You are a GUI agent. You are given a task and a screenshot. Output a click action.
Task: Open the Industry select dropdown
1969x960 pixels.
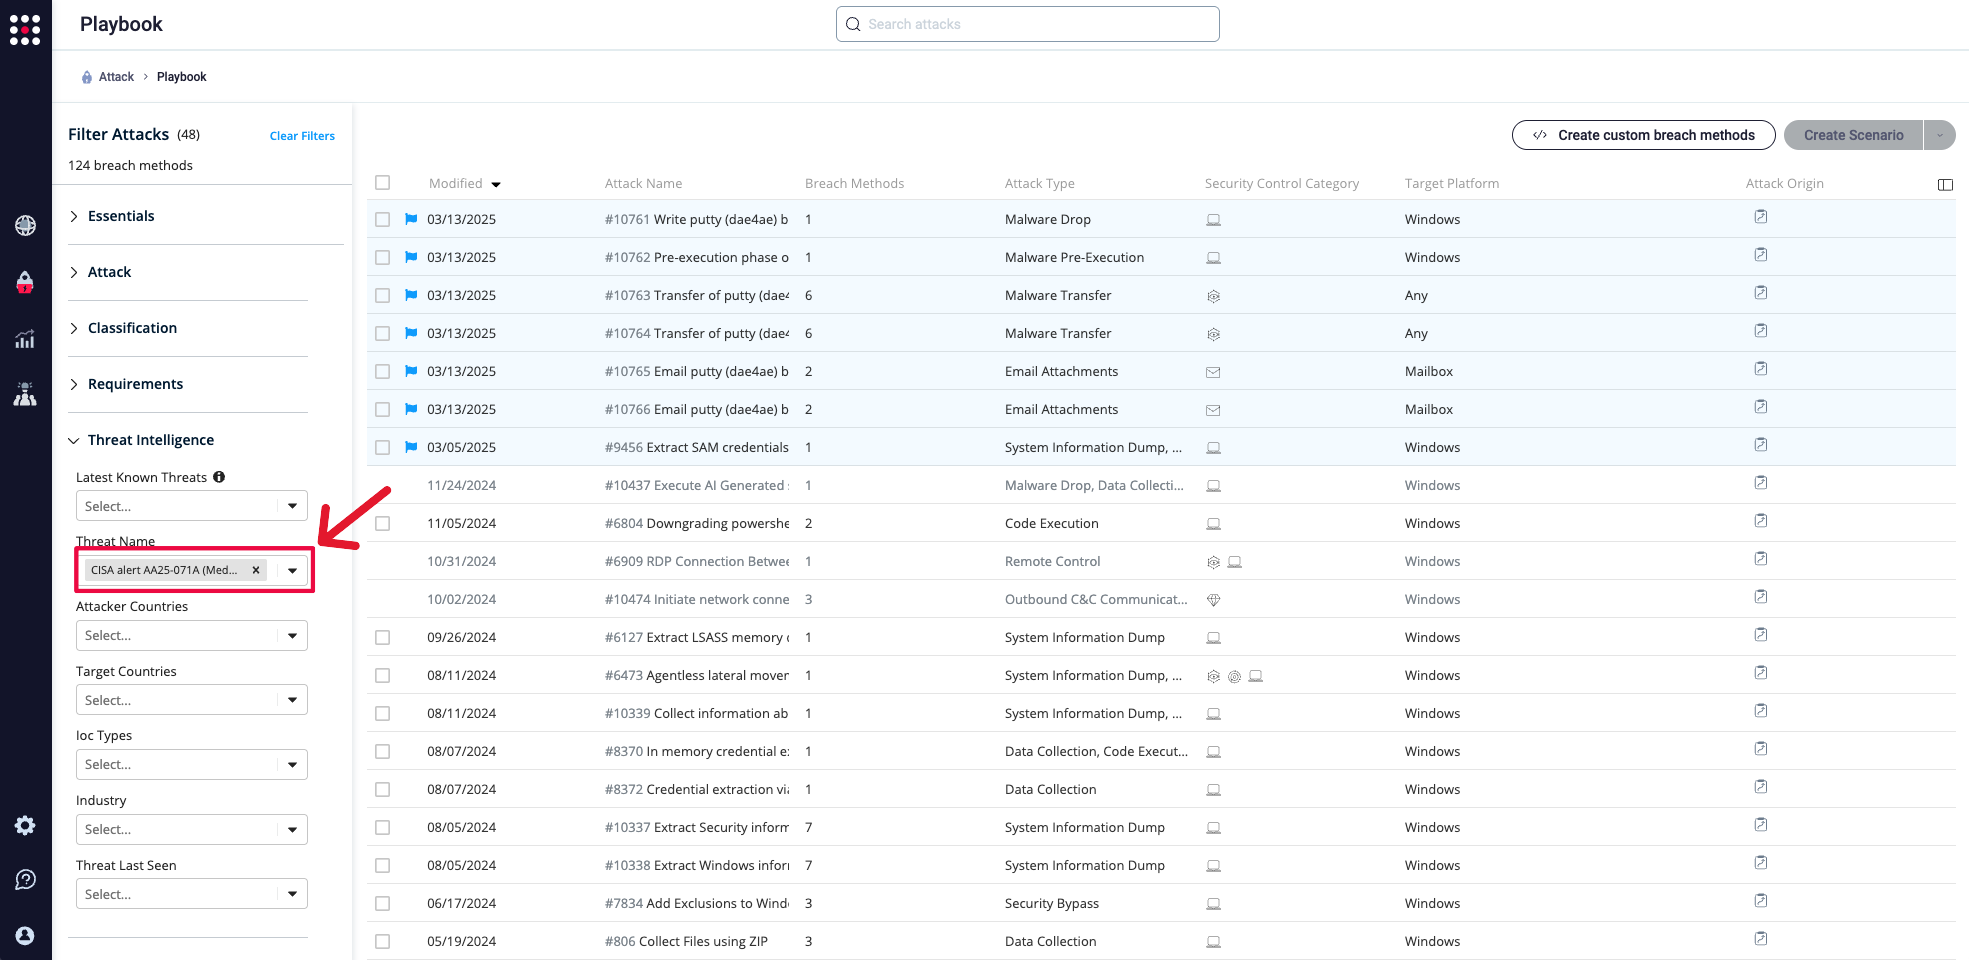191,830
